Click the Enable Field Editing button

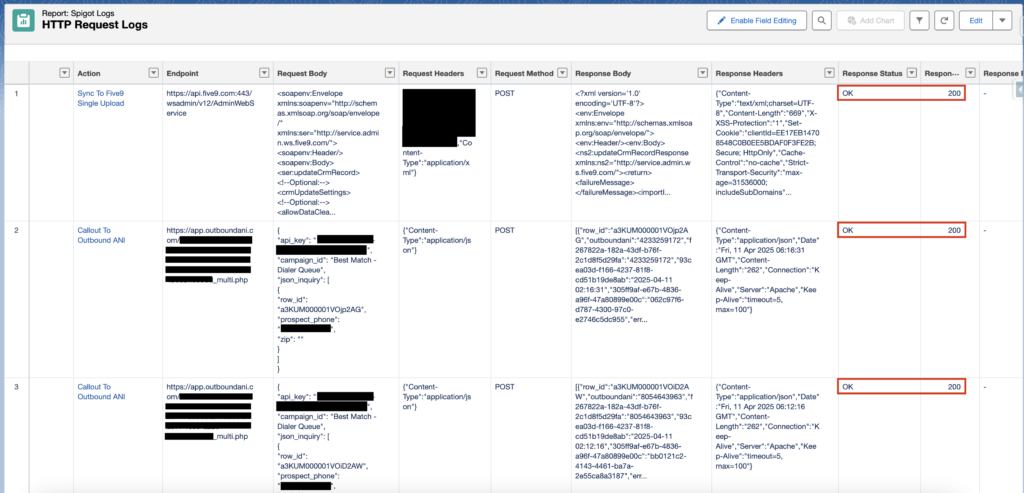tap(756, 21)
